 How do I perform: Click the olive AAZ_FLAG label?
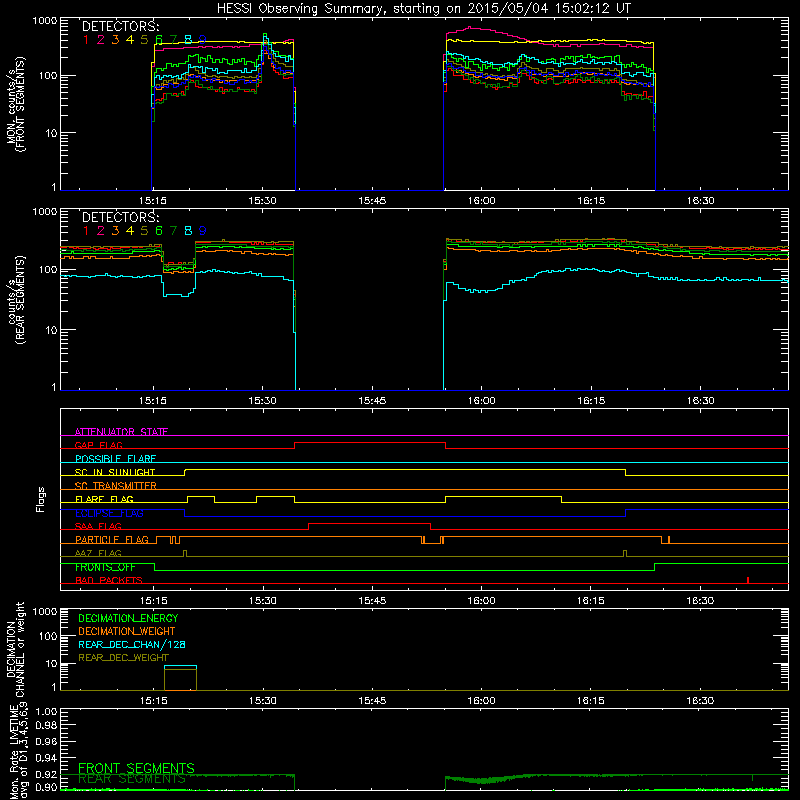click(x=98, y=553)
